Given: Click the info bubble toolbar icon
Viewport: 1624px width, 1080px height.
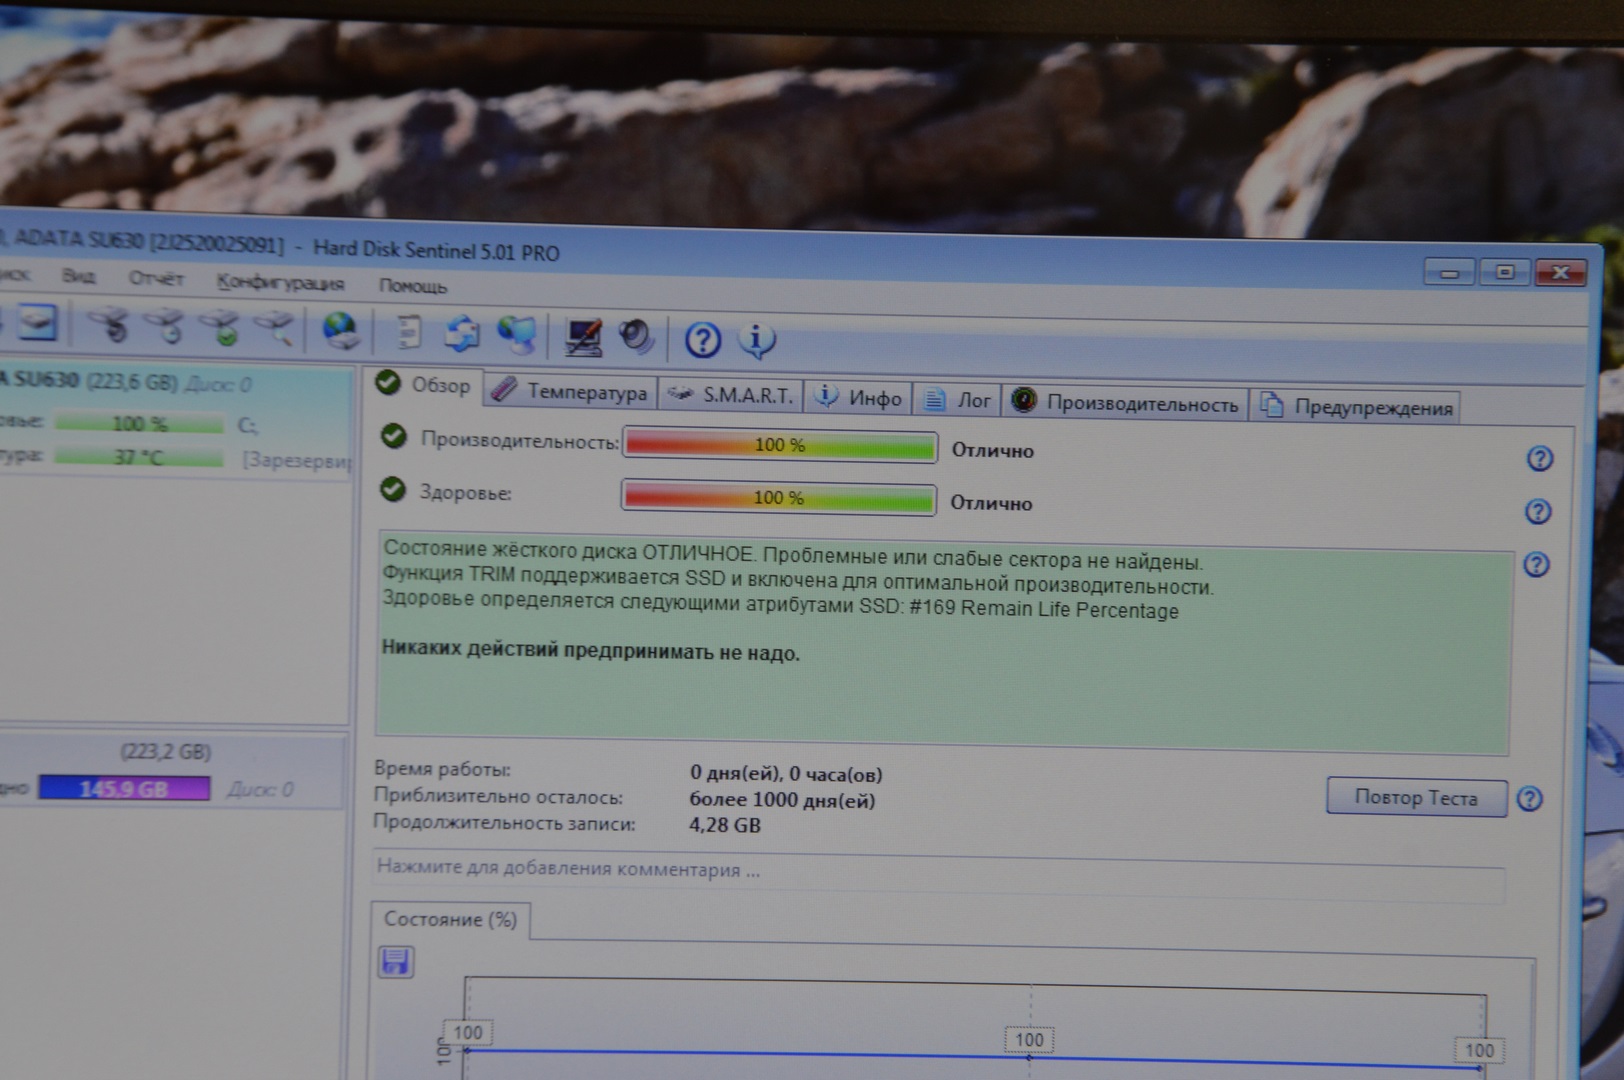Looking at the screenshot, I should click(x=756, y=341).
